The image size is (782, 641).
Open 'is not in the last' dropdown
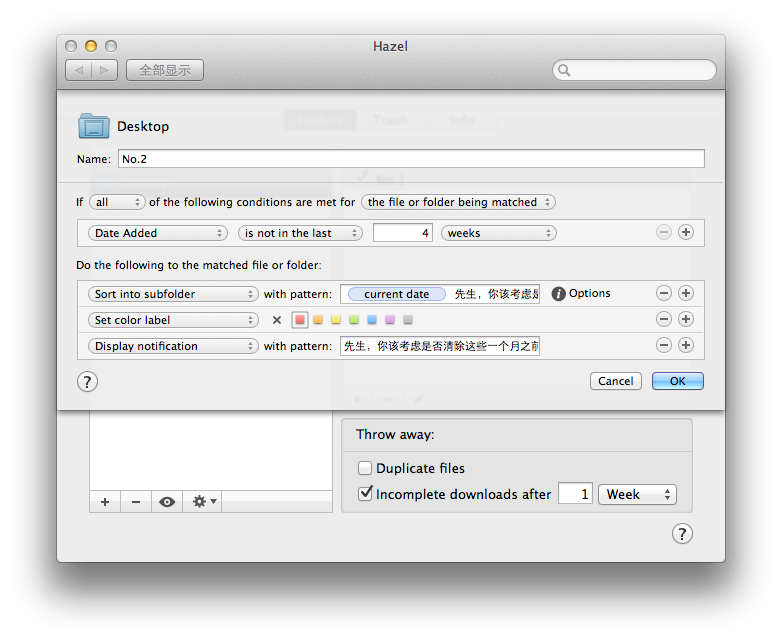pyautogui.click(x=300, y=233)
